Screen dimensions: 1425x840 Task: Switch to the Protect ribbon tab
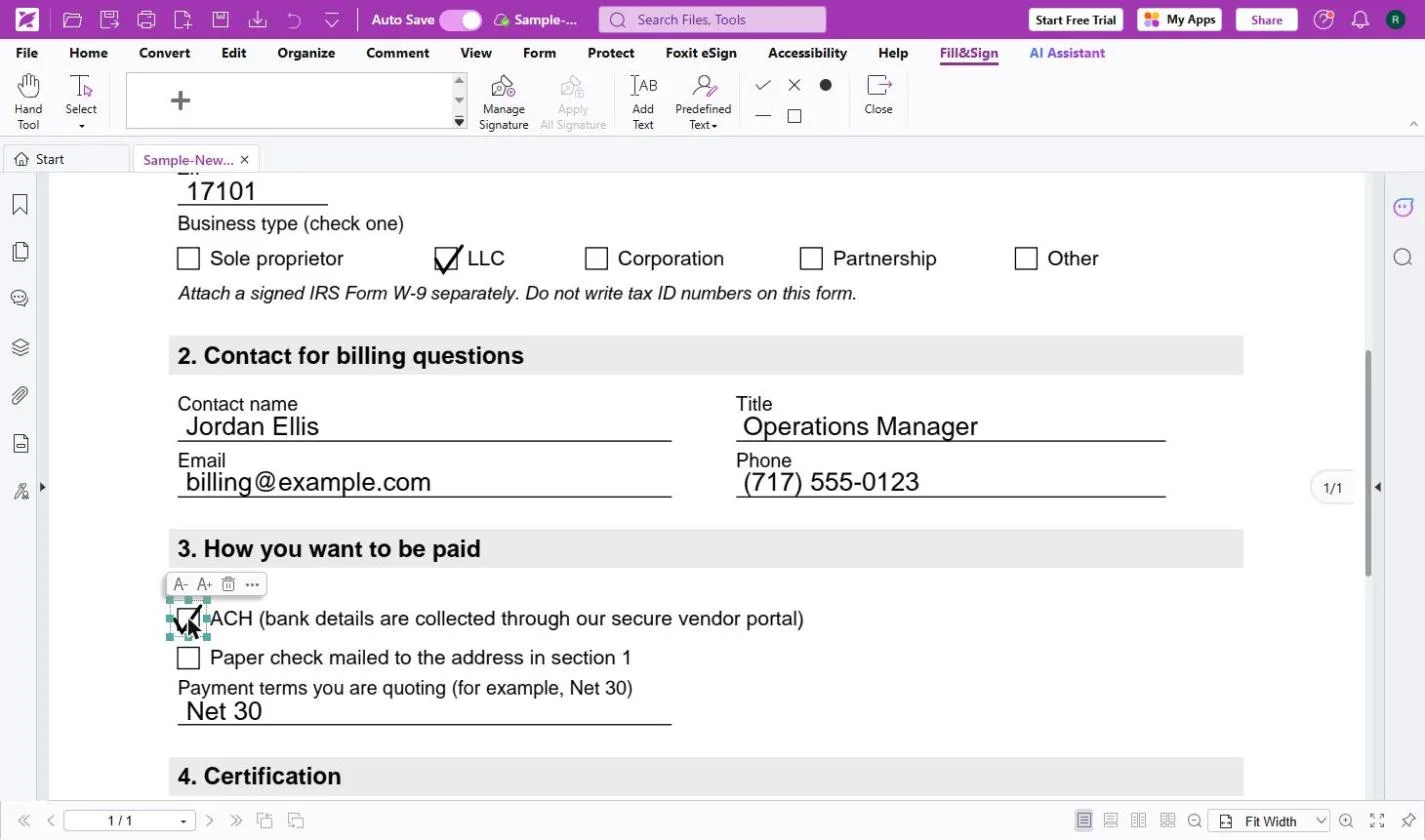[611, 53]
